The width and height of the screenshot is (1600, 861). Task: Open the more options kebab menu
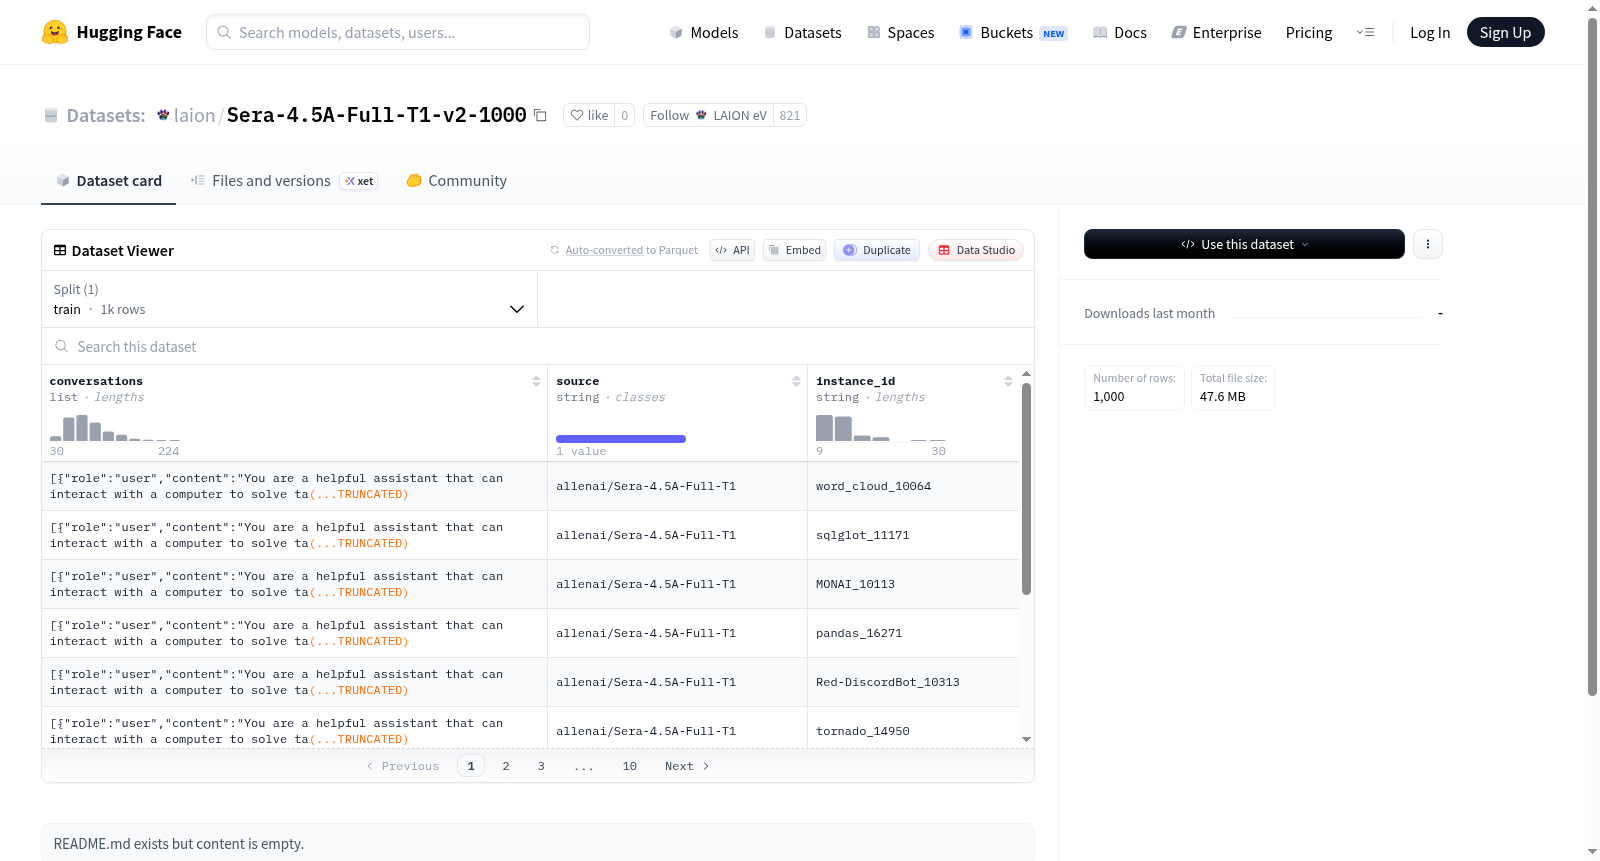1428,244
